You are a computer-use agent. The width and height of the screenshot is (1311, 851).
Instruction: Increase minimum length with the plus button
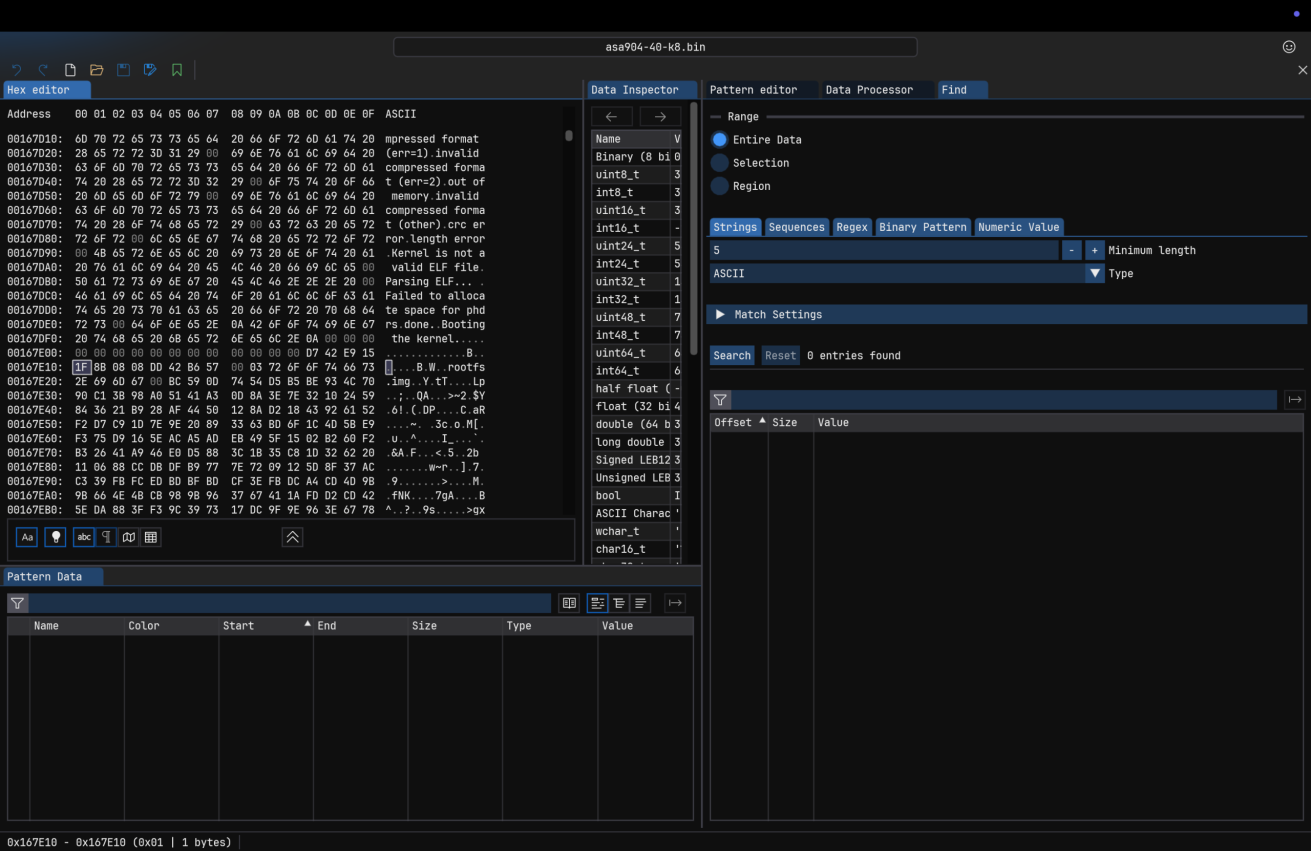(1094, 250)
